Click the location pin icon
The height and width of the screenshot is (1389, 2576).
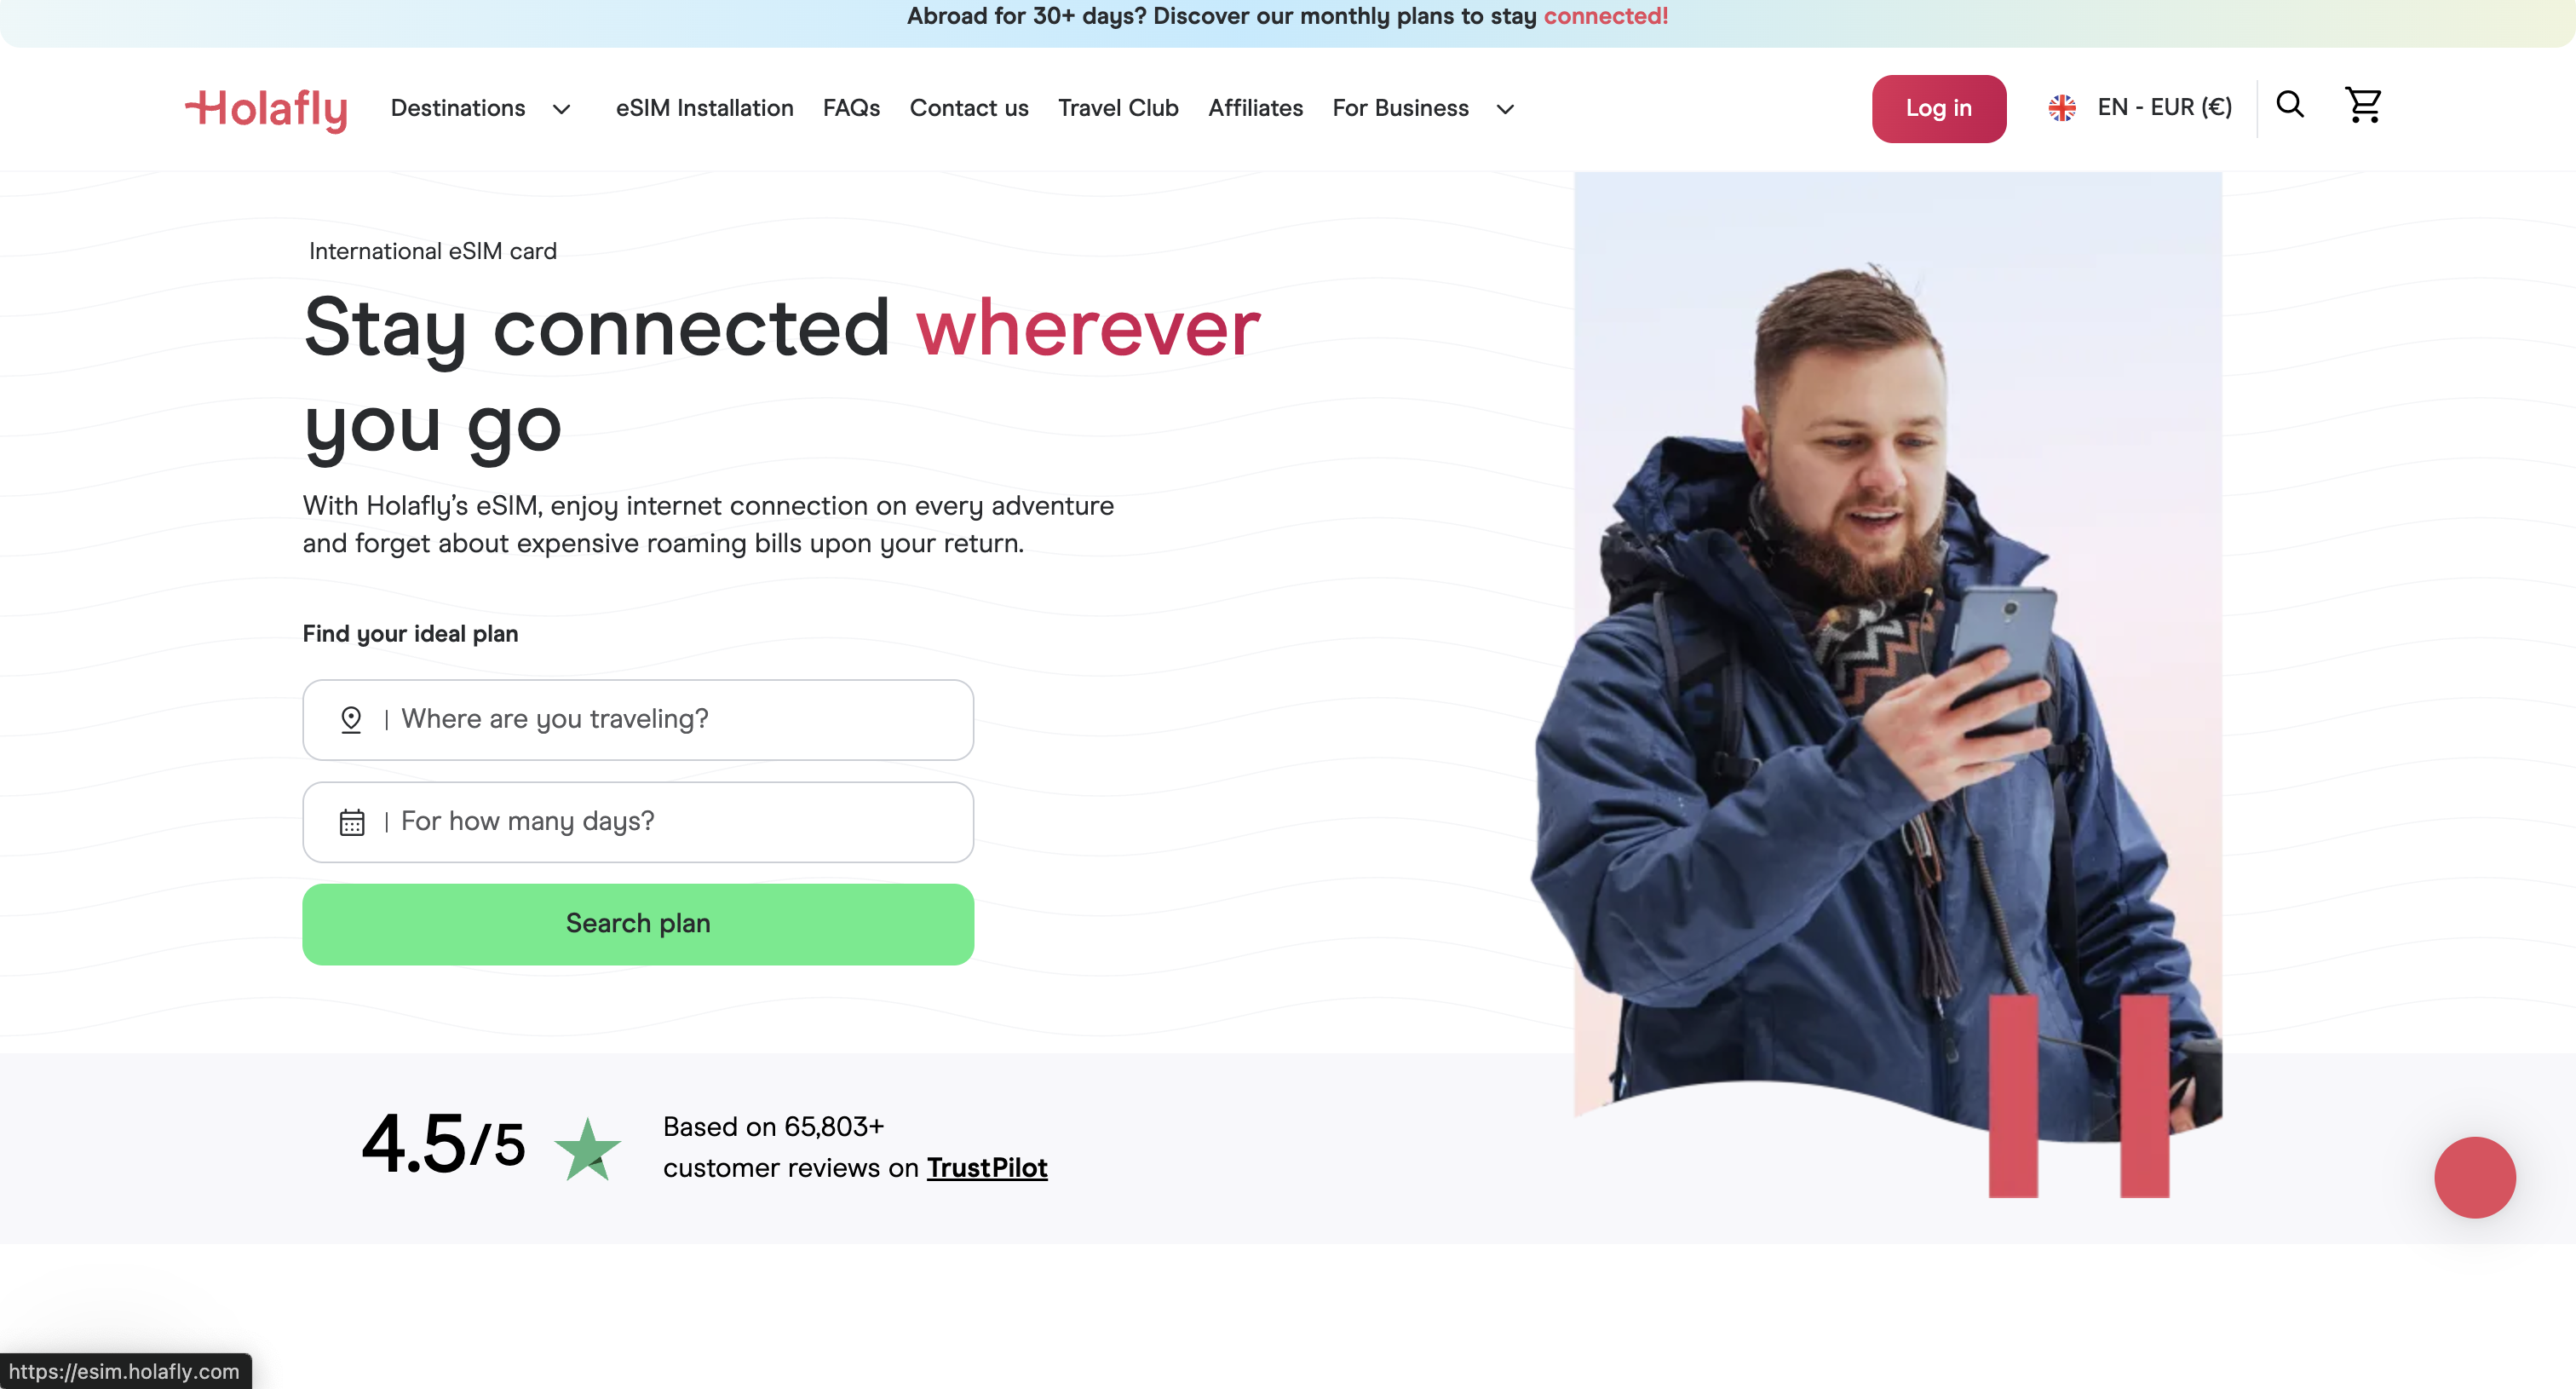point(351,719)
